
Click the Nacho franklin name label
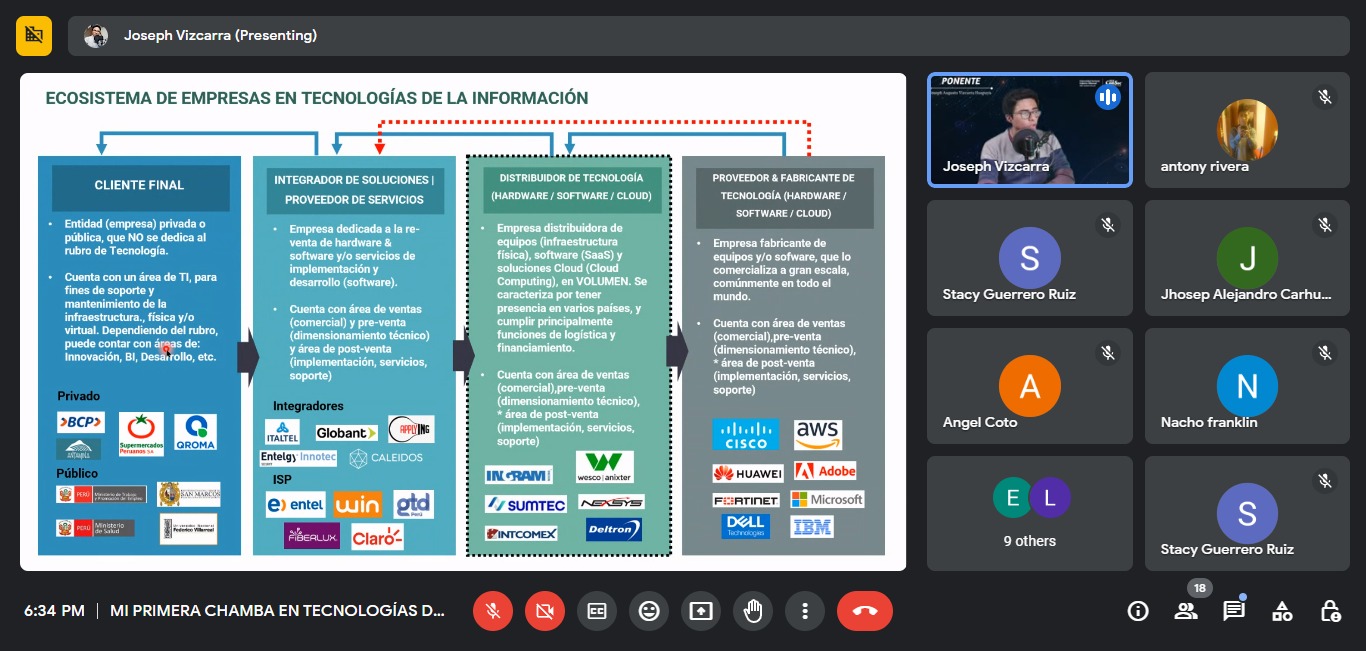click(x=1209, y=423)
